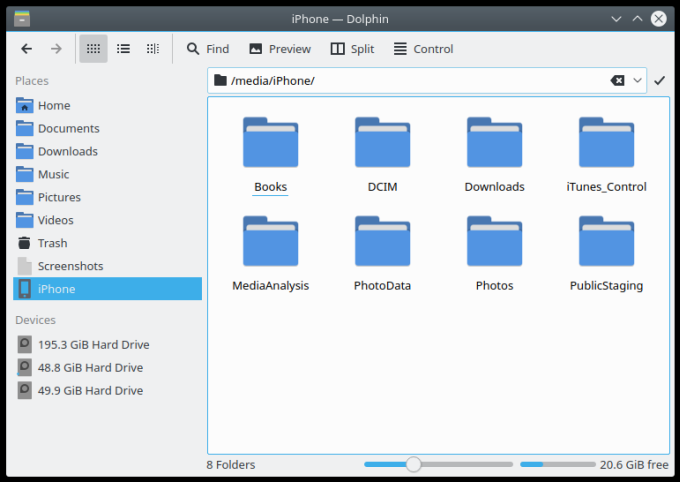Select the 195.3 GiB Hard Drive
The image size is (680, 482).
(93, 344)
